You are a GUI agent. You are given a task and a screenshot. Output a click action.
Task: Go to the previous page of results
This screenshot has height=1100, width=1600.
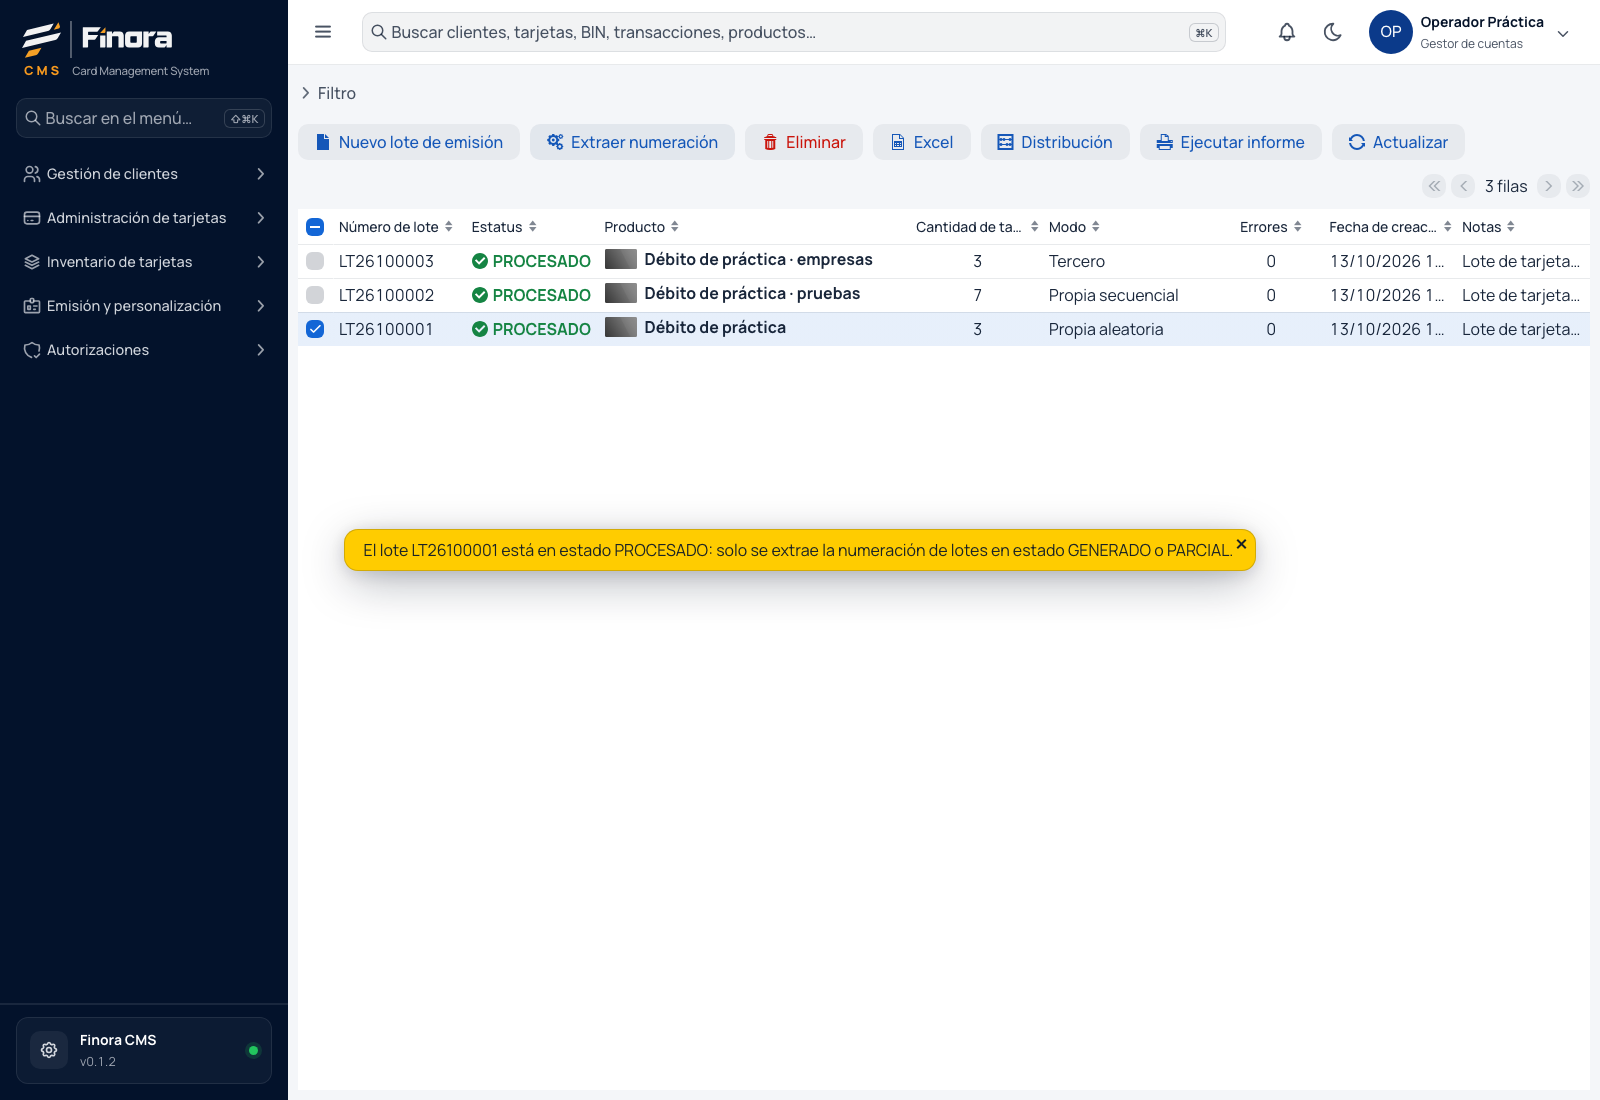(1464, 186)
